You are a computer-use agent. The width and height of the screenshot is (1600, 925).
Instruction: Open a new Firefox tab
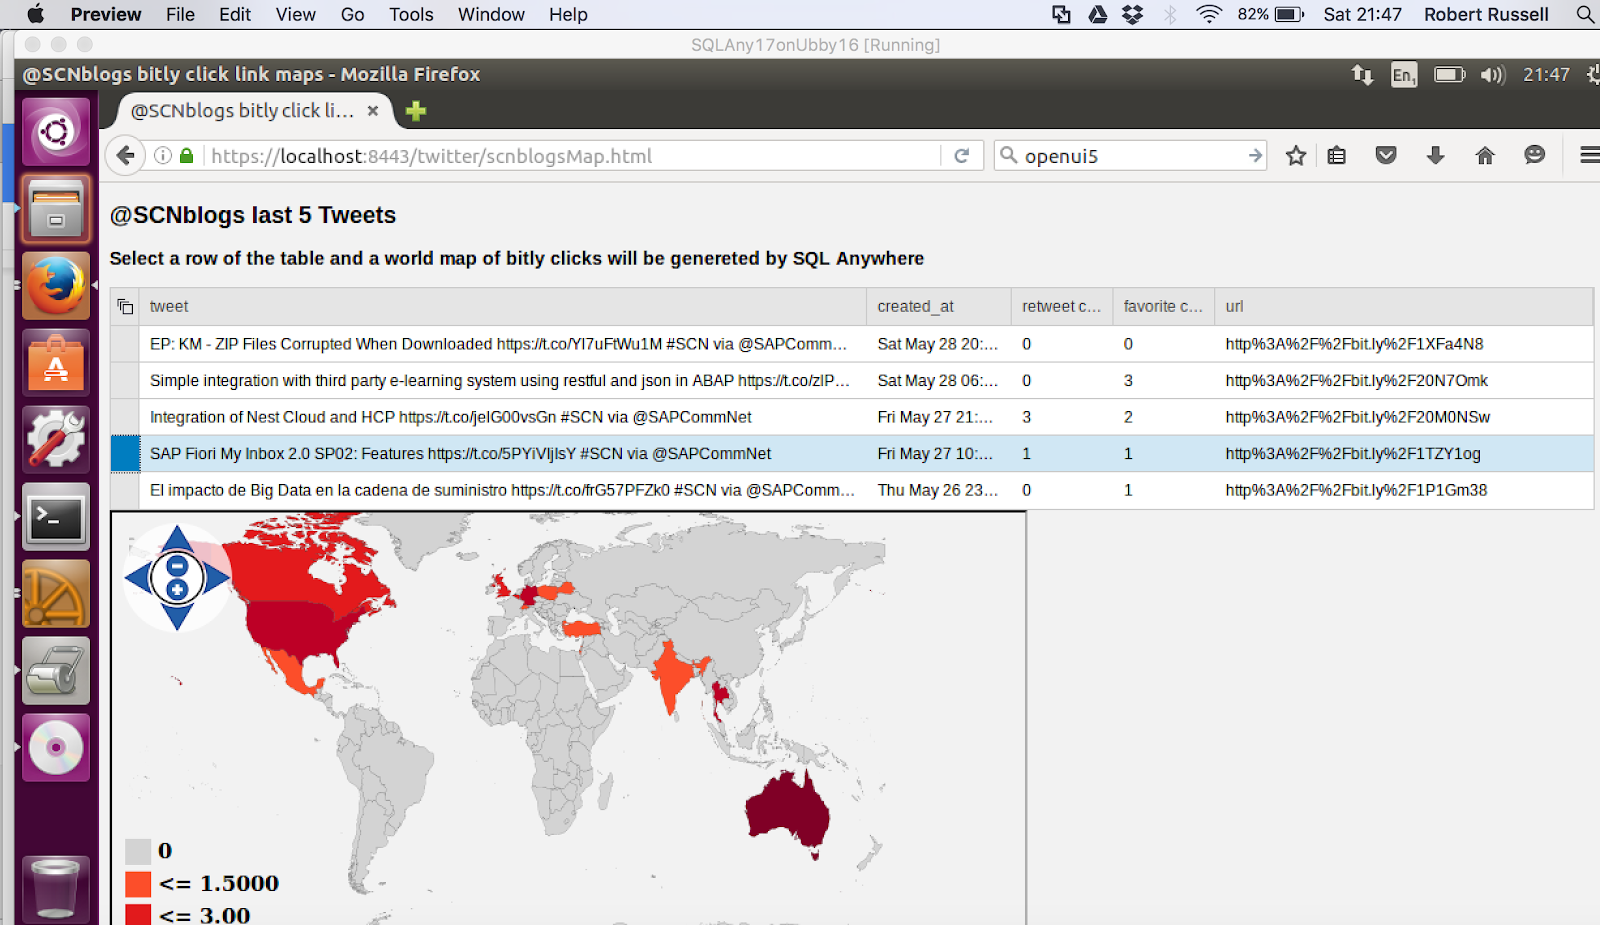click(x=416, y=111)
